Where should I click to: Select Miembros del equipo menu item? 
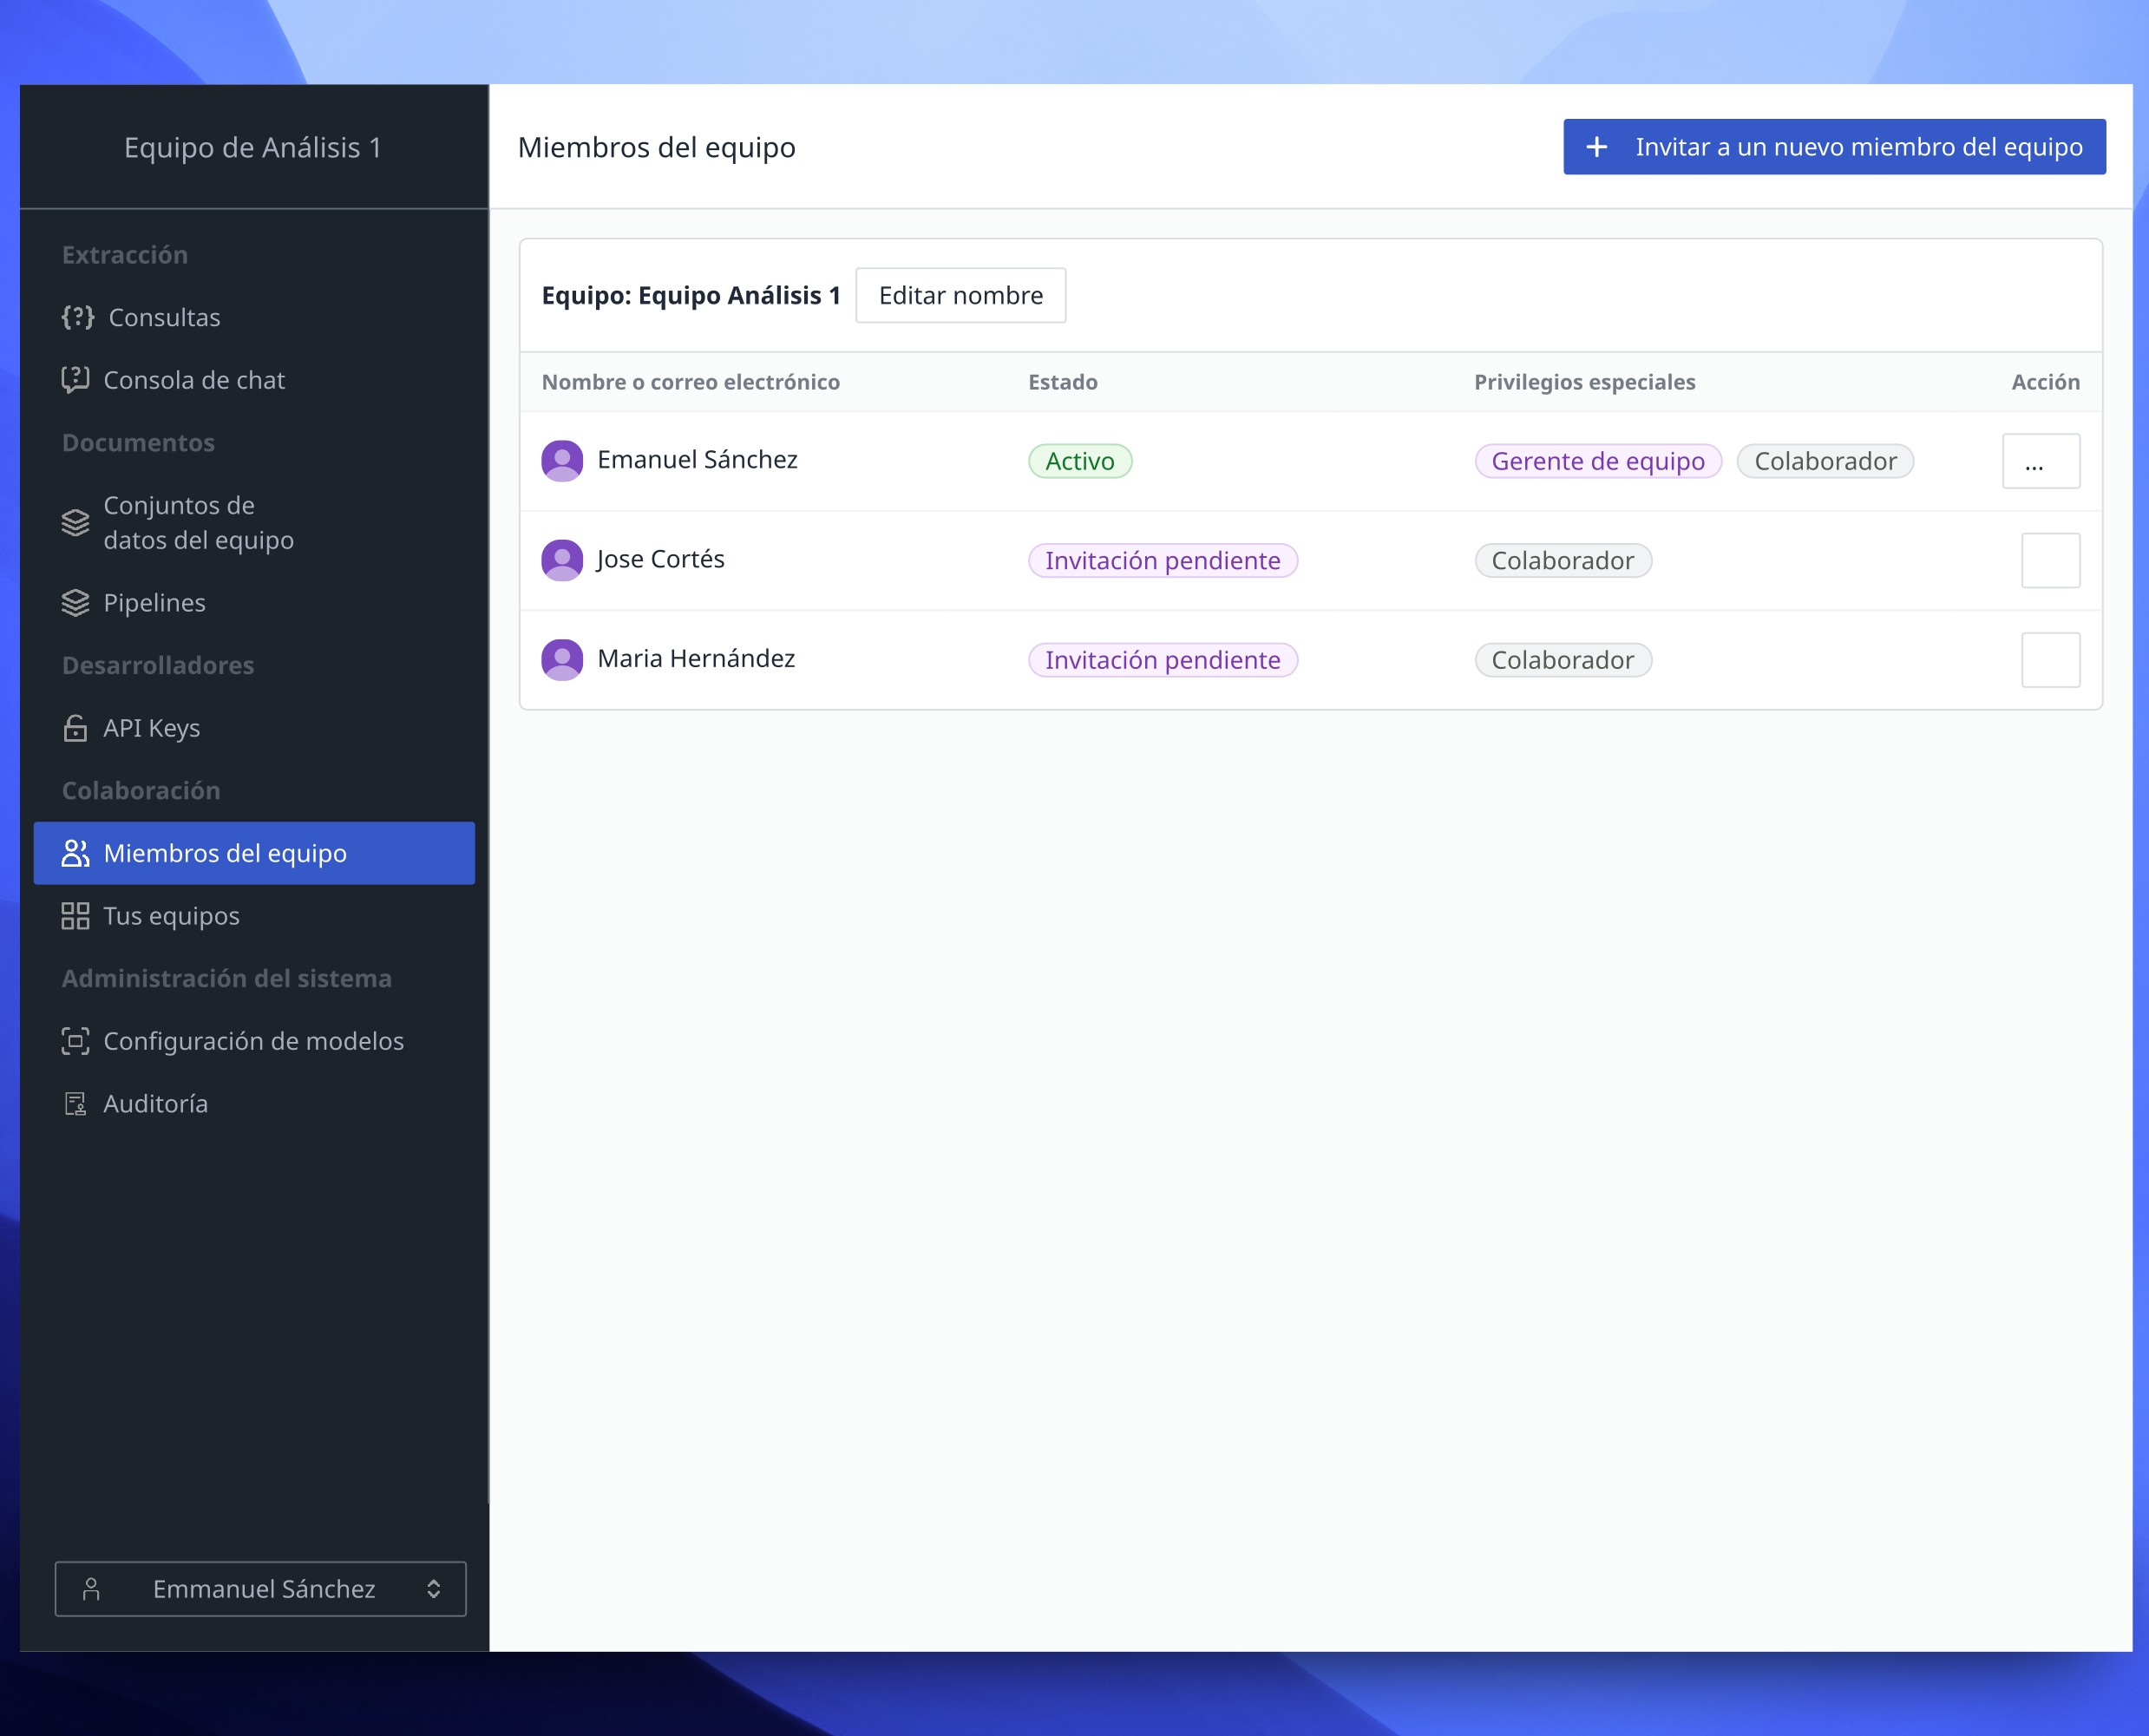click(x=254, y=853)
